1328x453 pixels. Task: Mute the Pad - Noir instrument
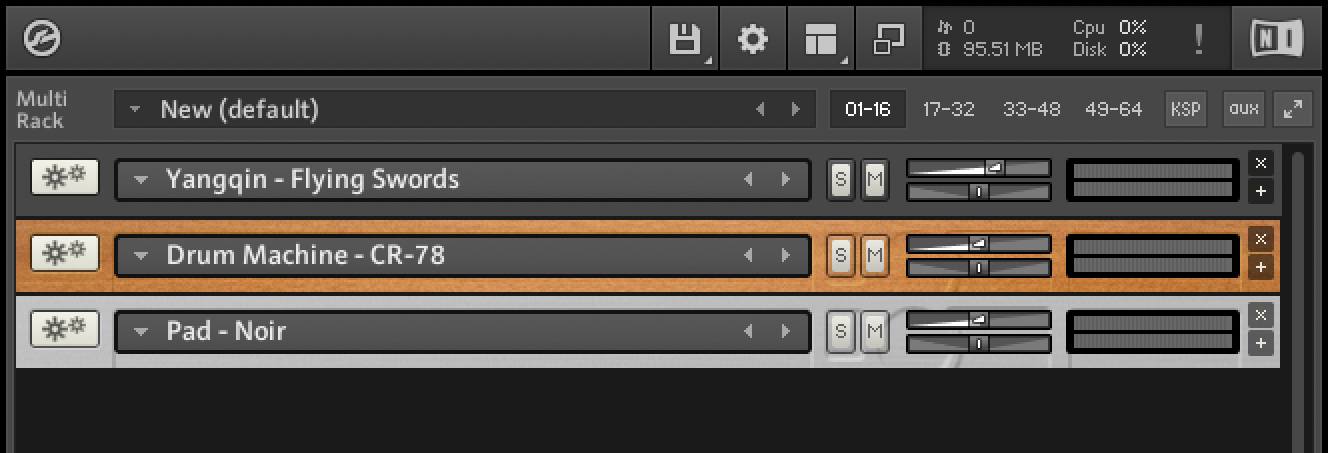coord(875,331)
